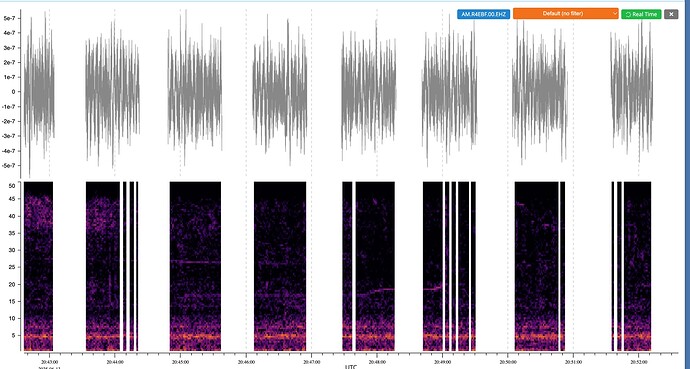Image resolution: width=690 pixels, height=369 pixels.
Task: Click the 20:52:00 time axis tick label
Action: (x=639, y=362)
